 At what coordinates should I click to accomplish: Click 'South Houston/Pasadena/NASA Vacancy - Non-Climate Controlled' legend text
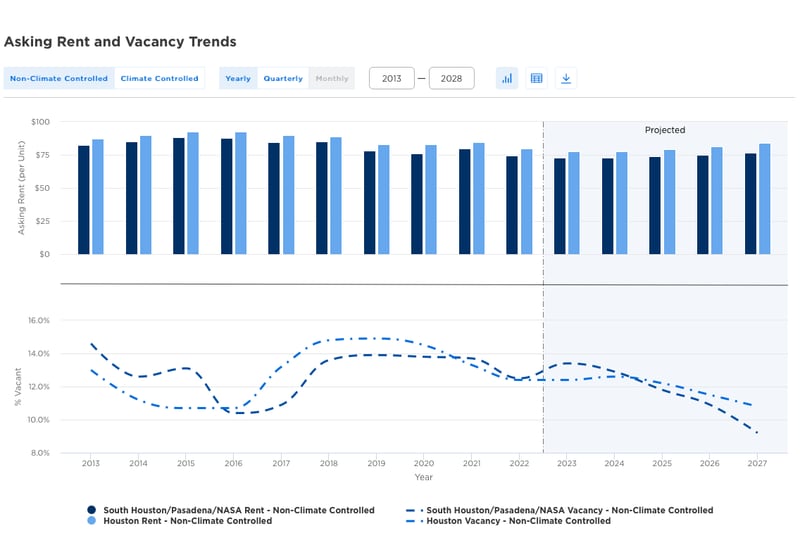570,510
